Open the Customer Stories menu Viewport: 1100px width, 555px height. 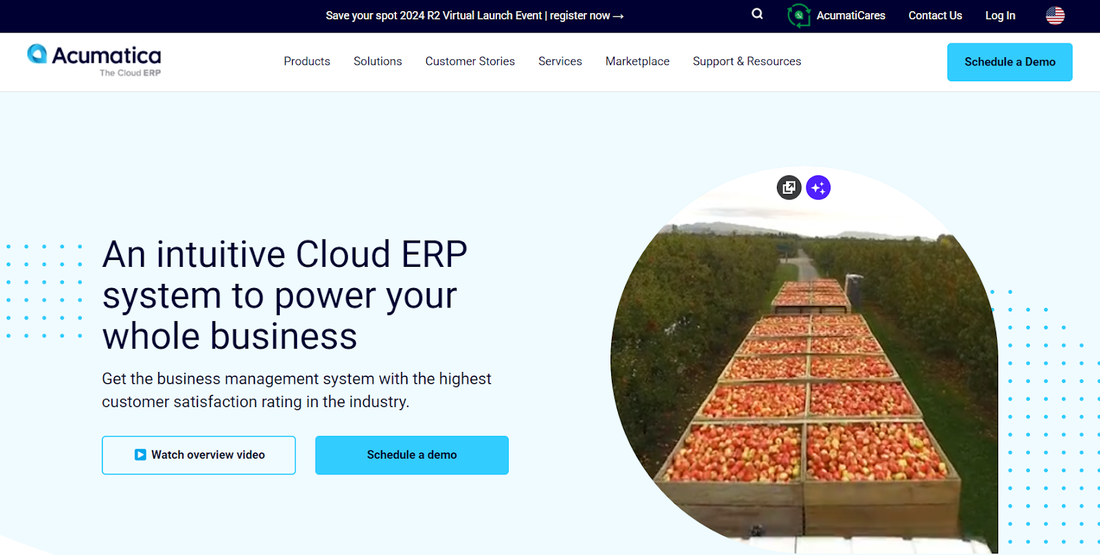[470, 61]
